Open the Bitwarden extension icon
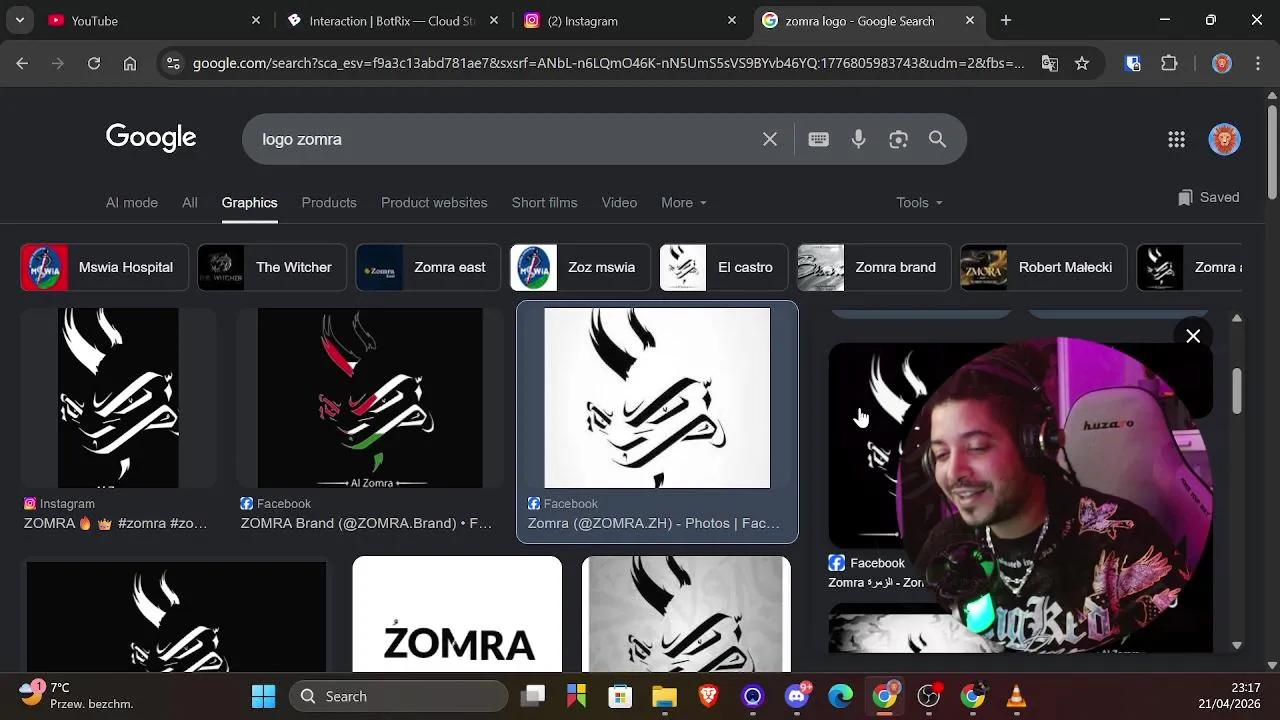 (x=1133, y=63)
